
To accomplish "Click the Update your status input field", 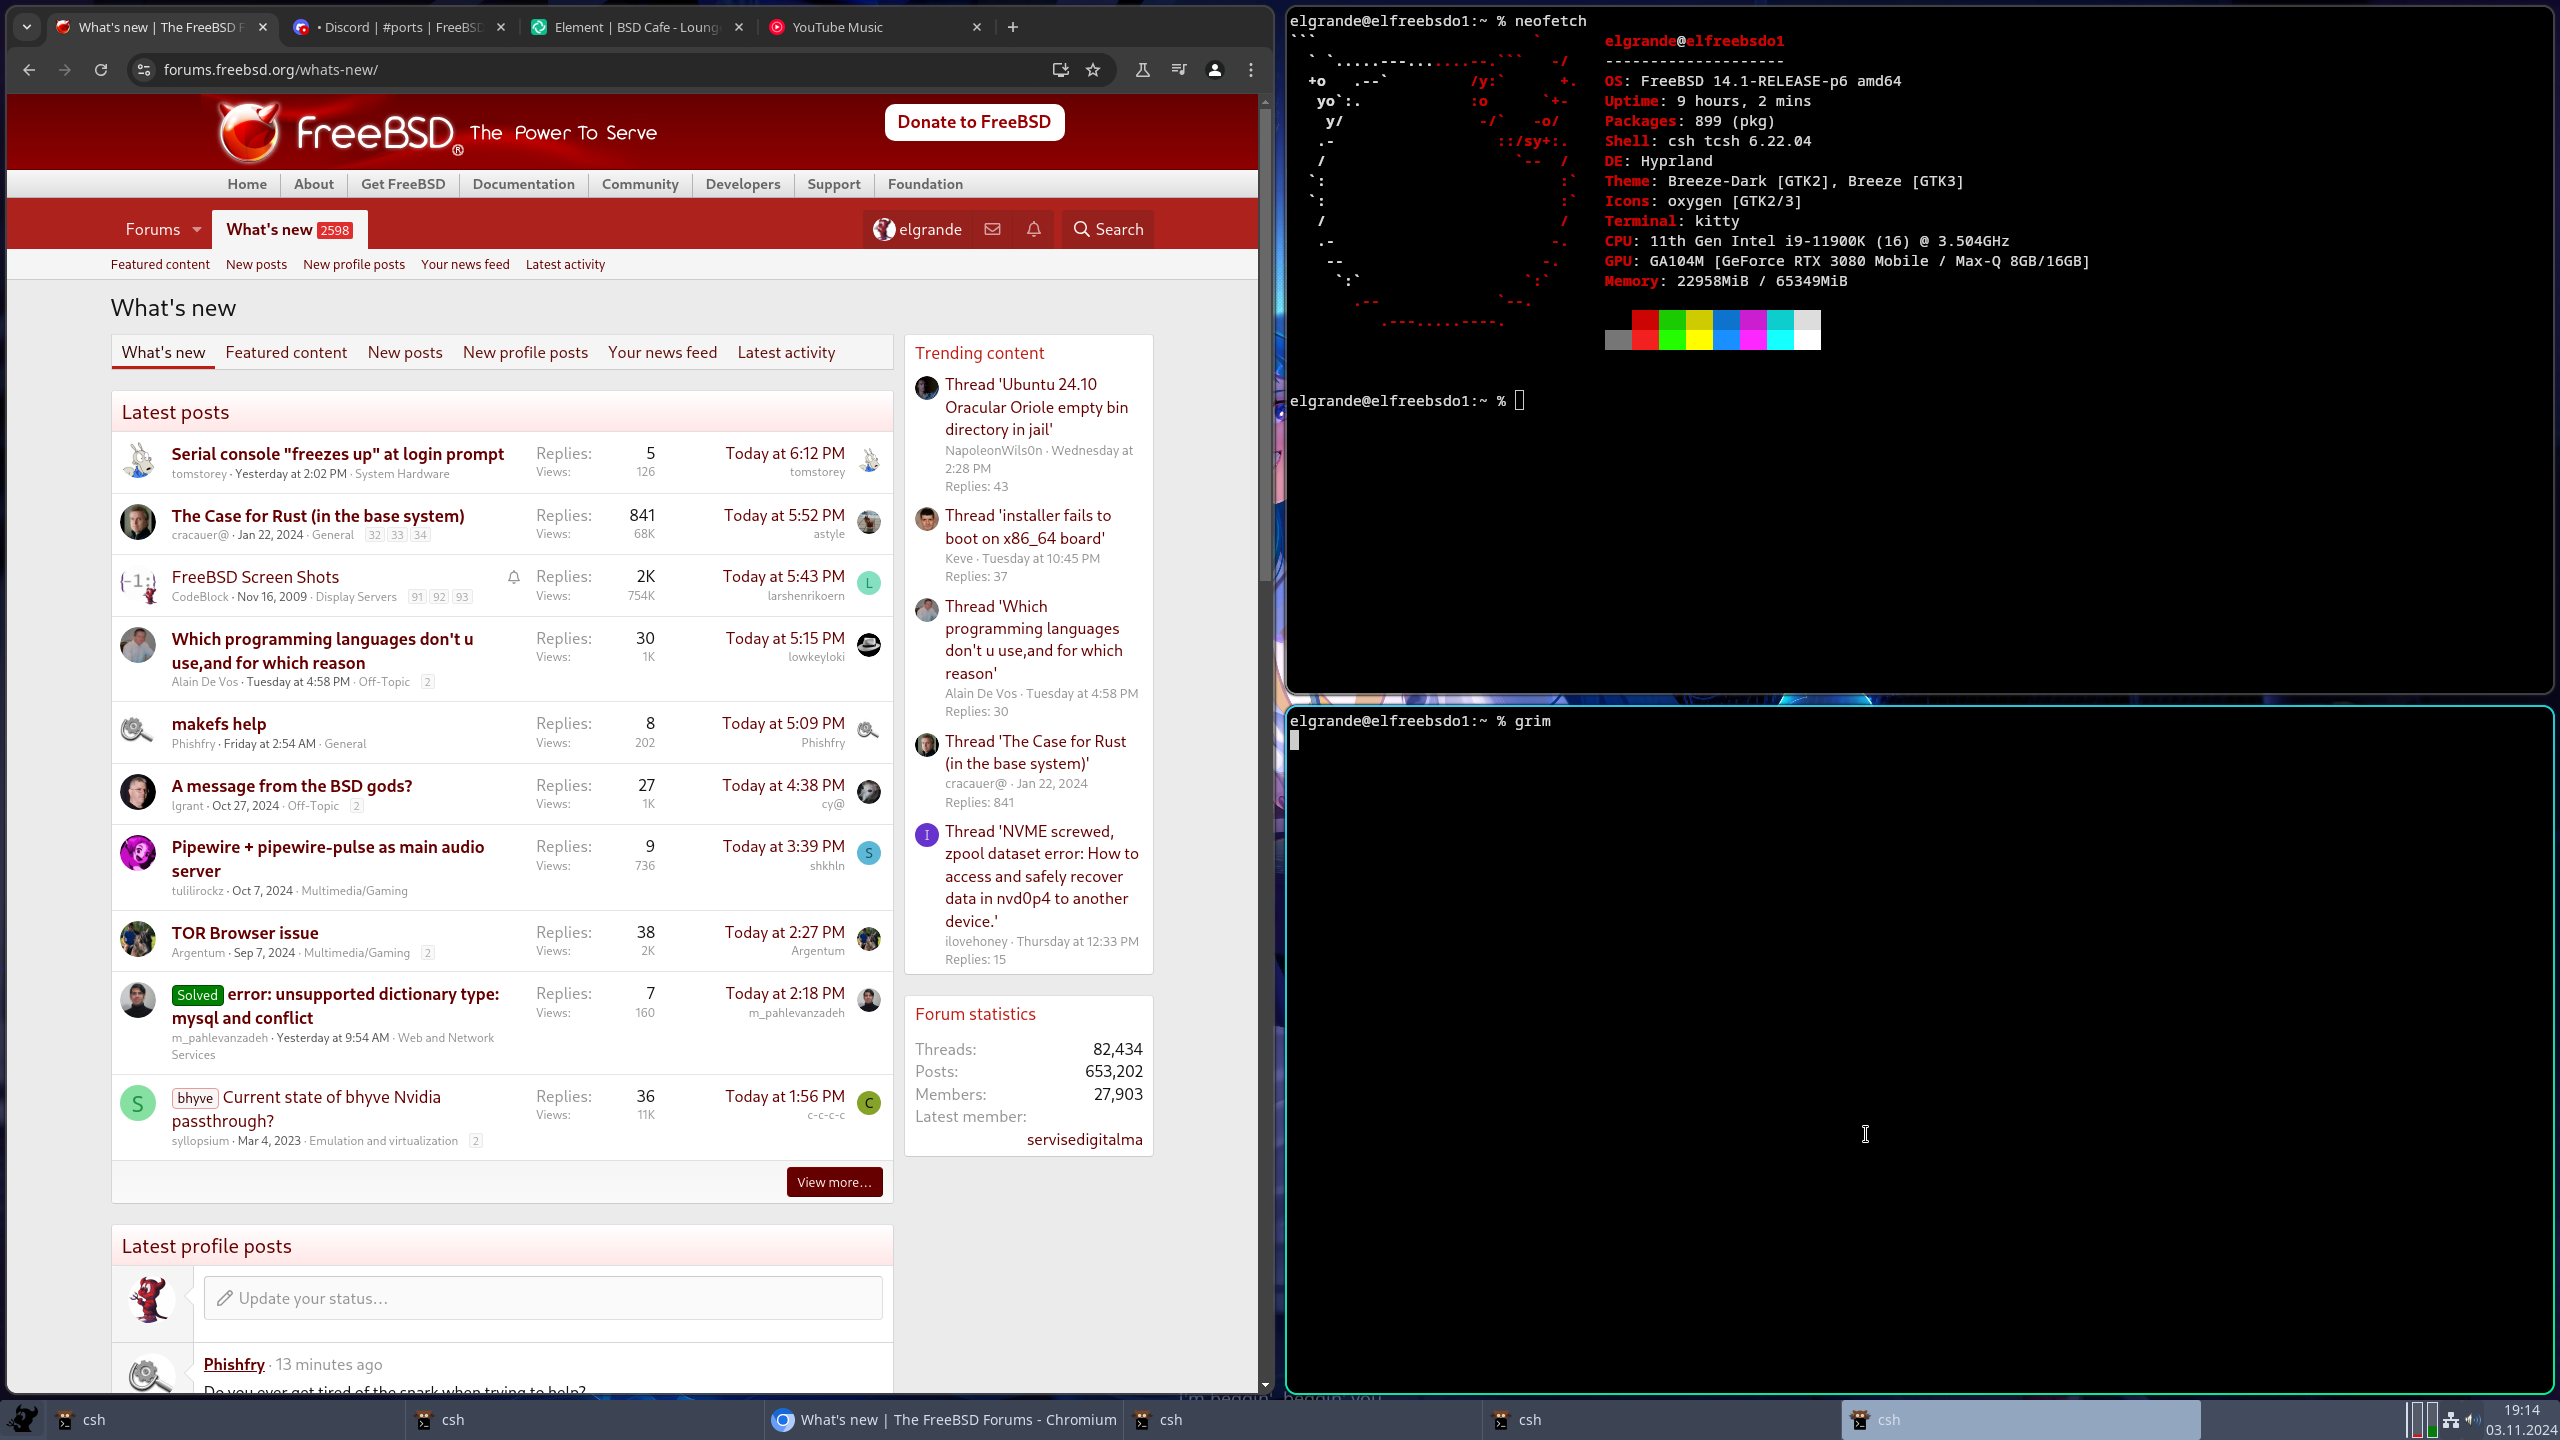I will coord(543,1298).
